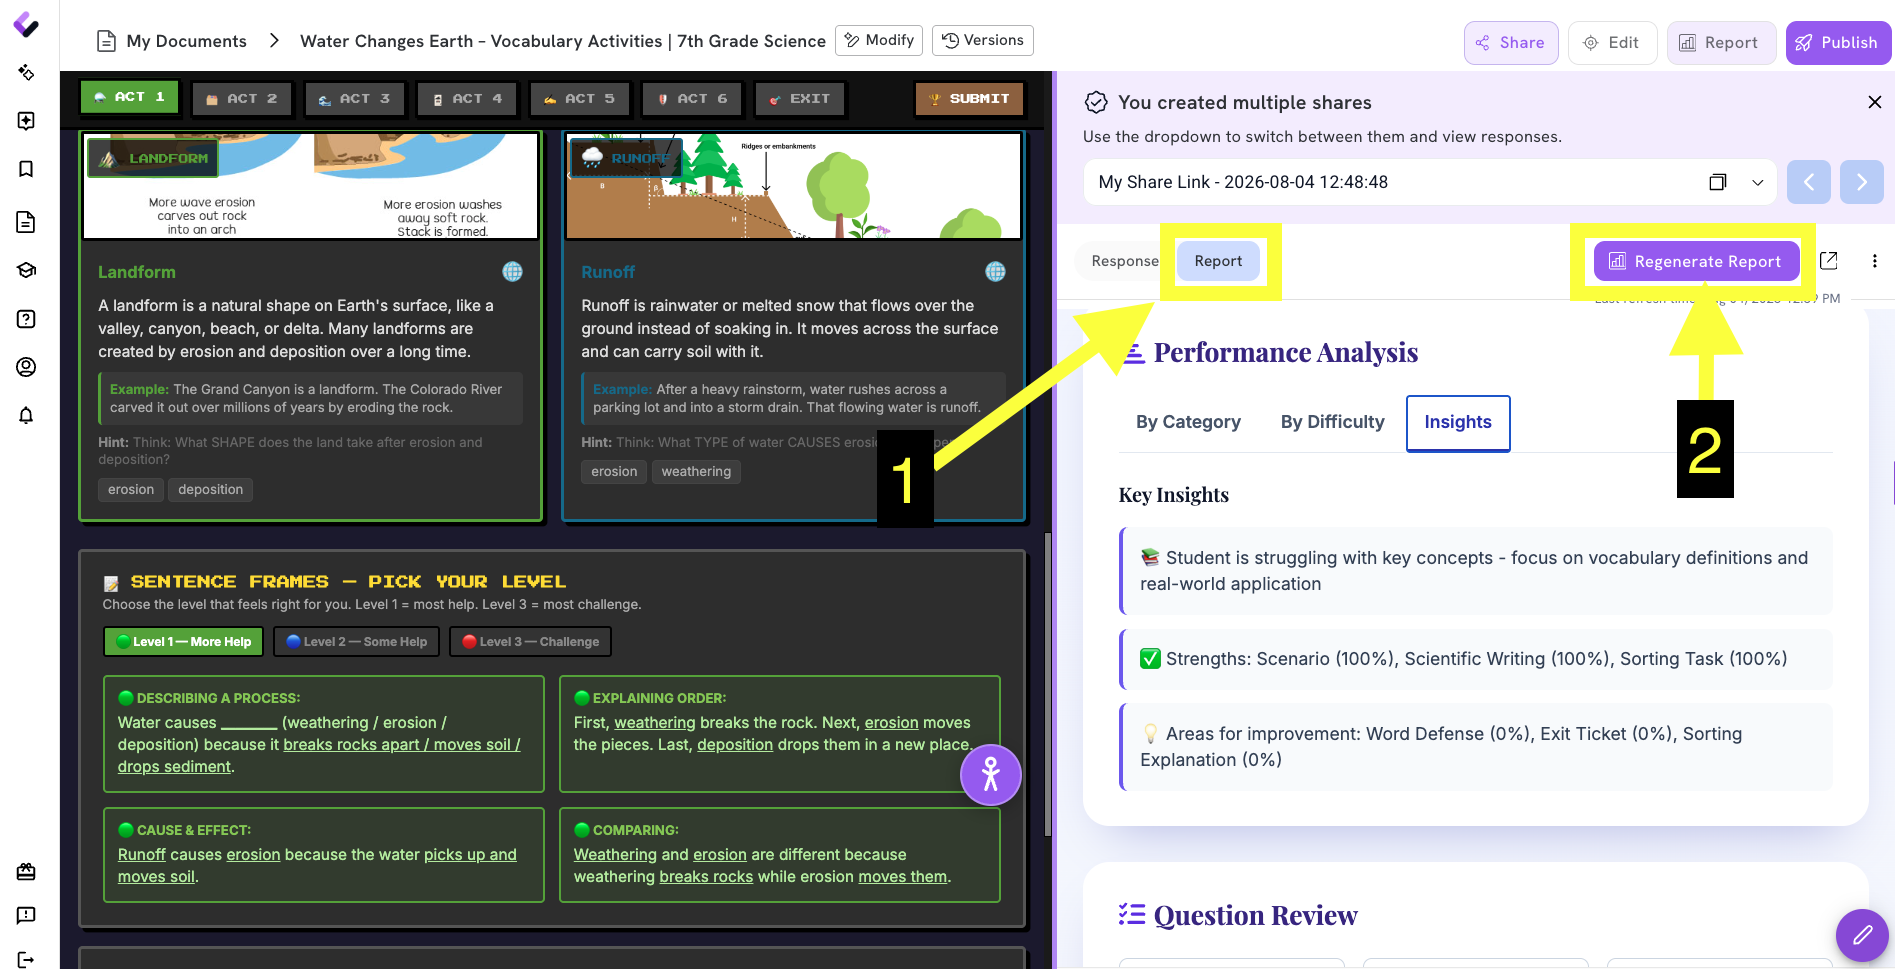Click the copy share link icon
The width and height of the screenshot is (1895, 969).
pos(1717,182)
